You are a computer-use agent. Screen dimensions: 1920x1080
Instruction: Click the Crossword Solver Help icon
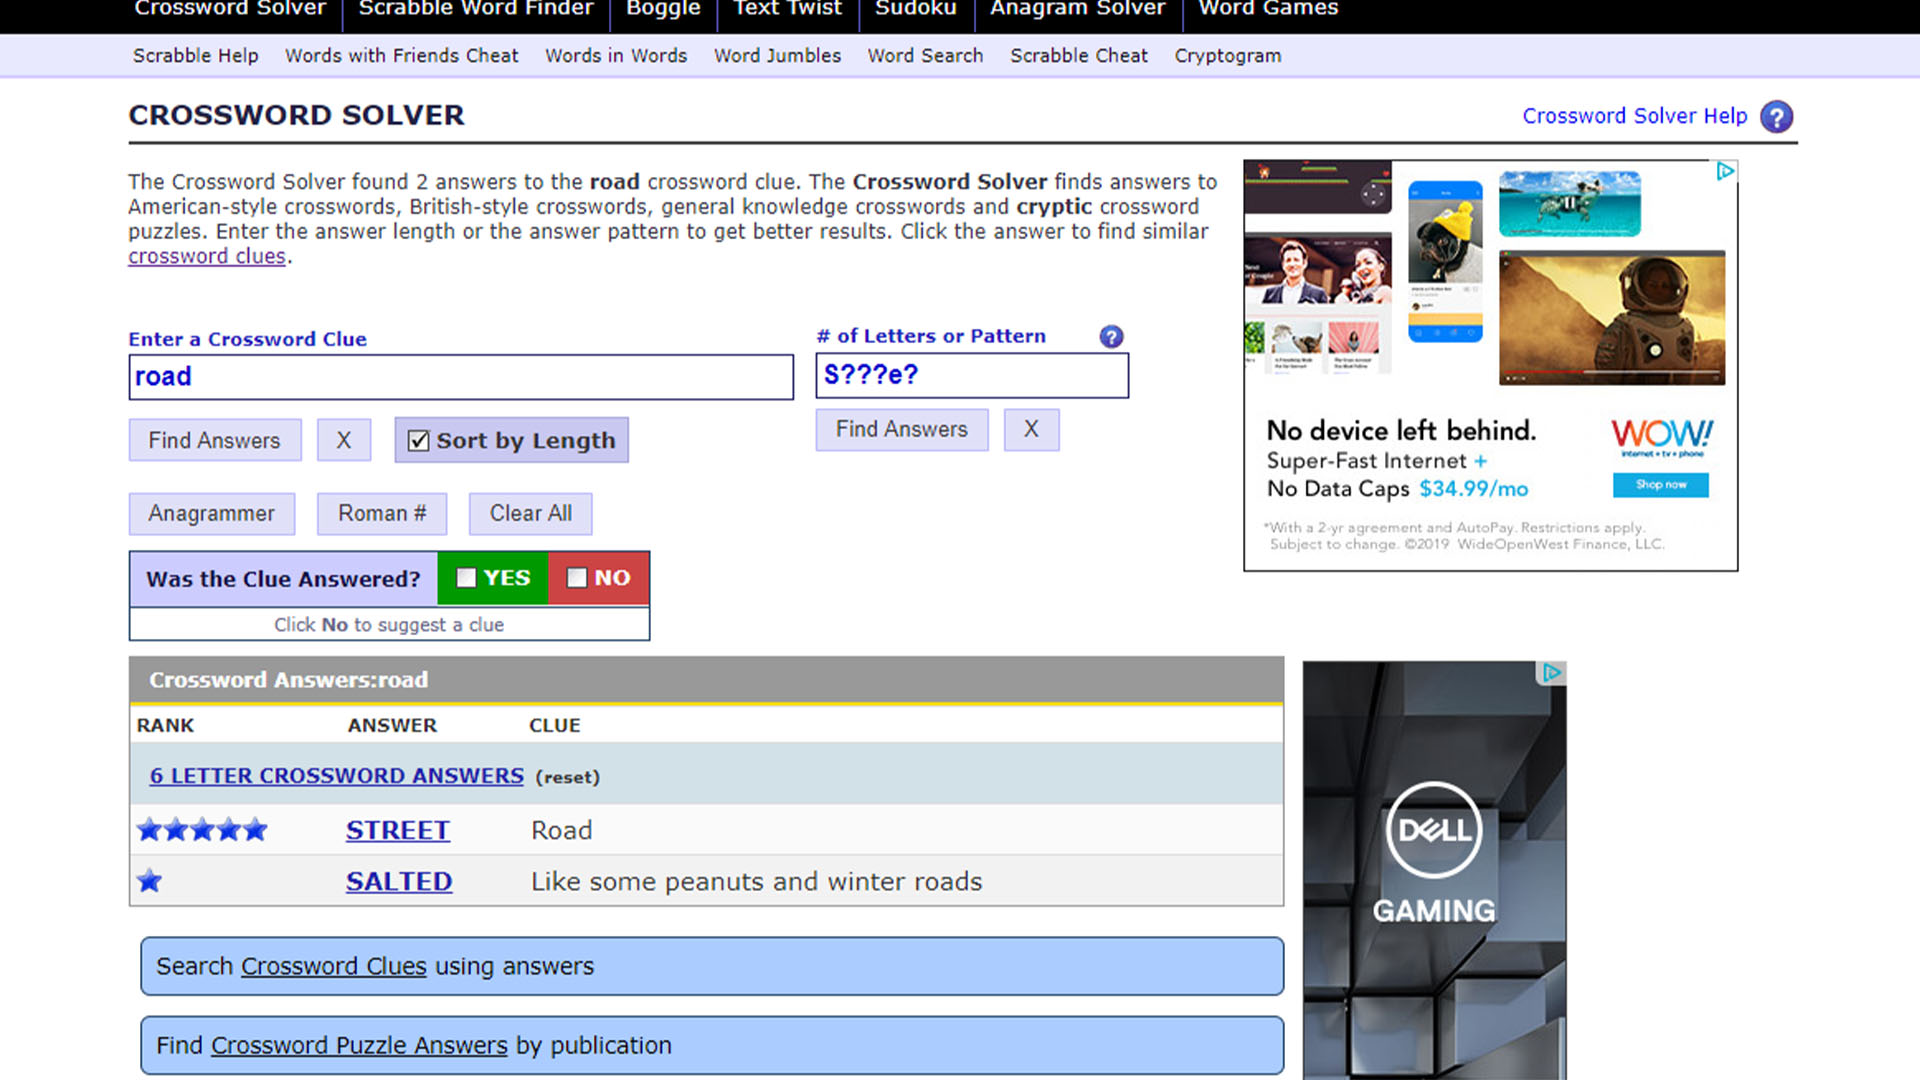[x=1779, y=116]
